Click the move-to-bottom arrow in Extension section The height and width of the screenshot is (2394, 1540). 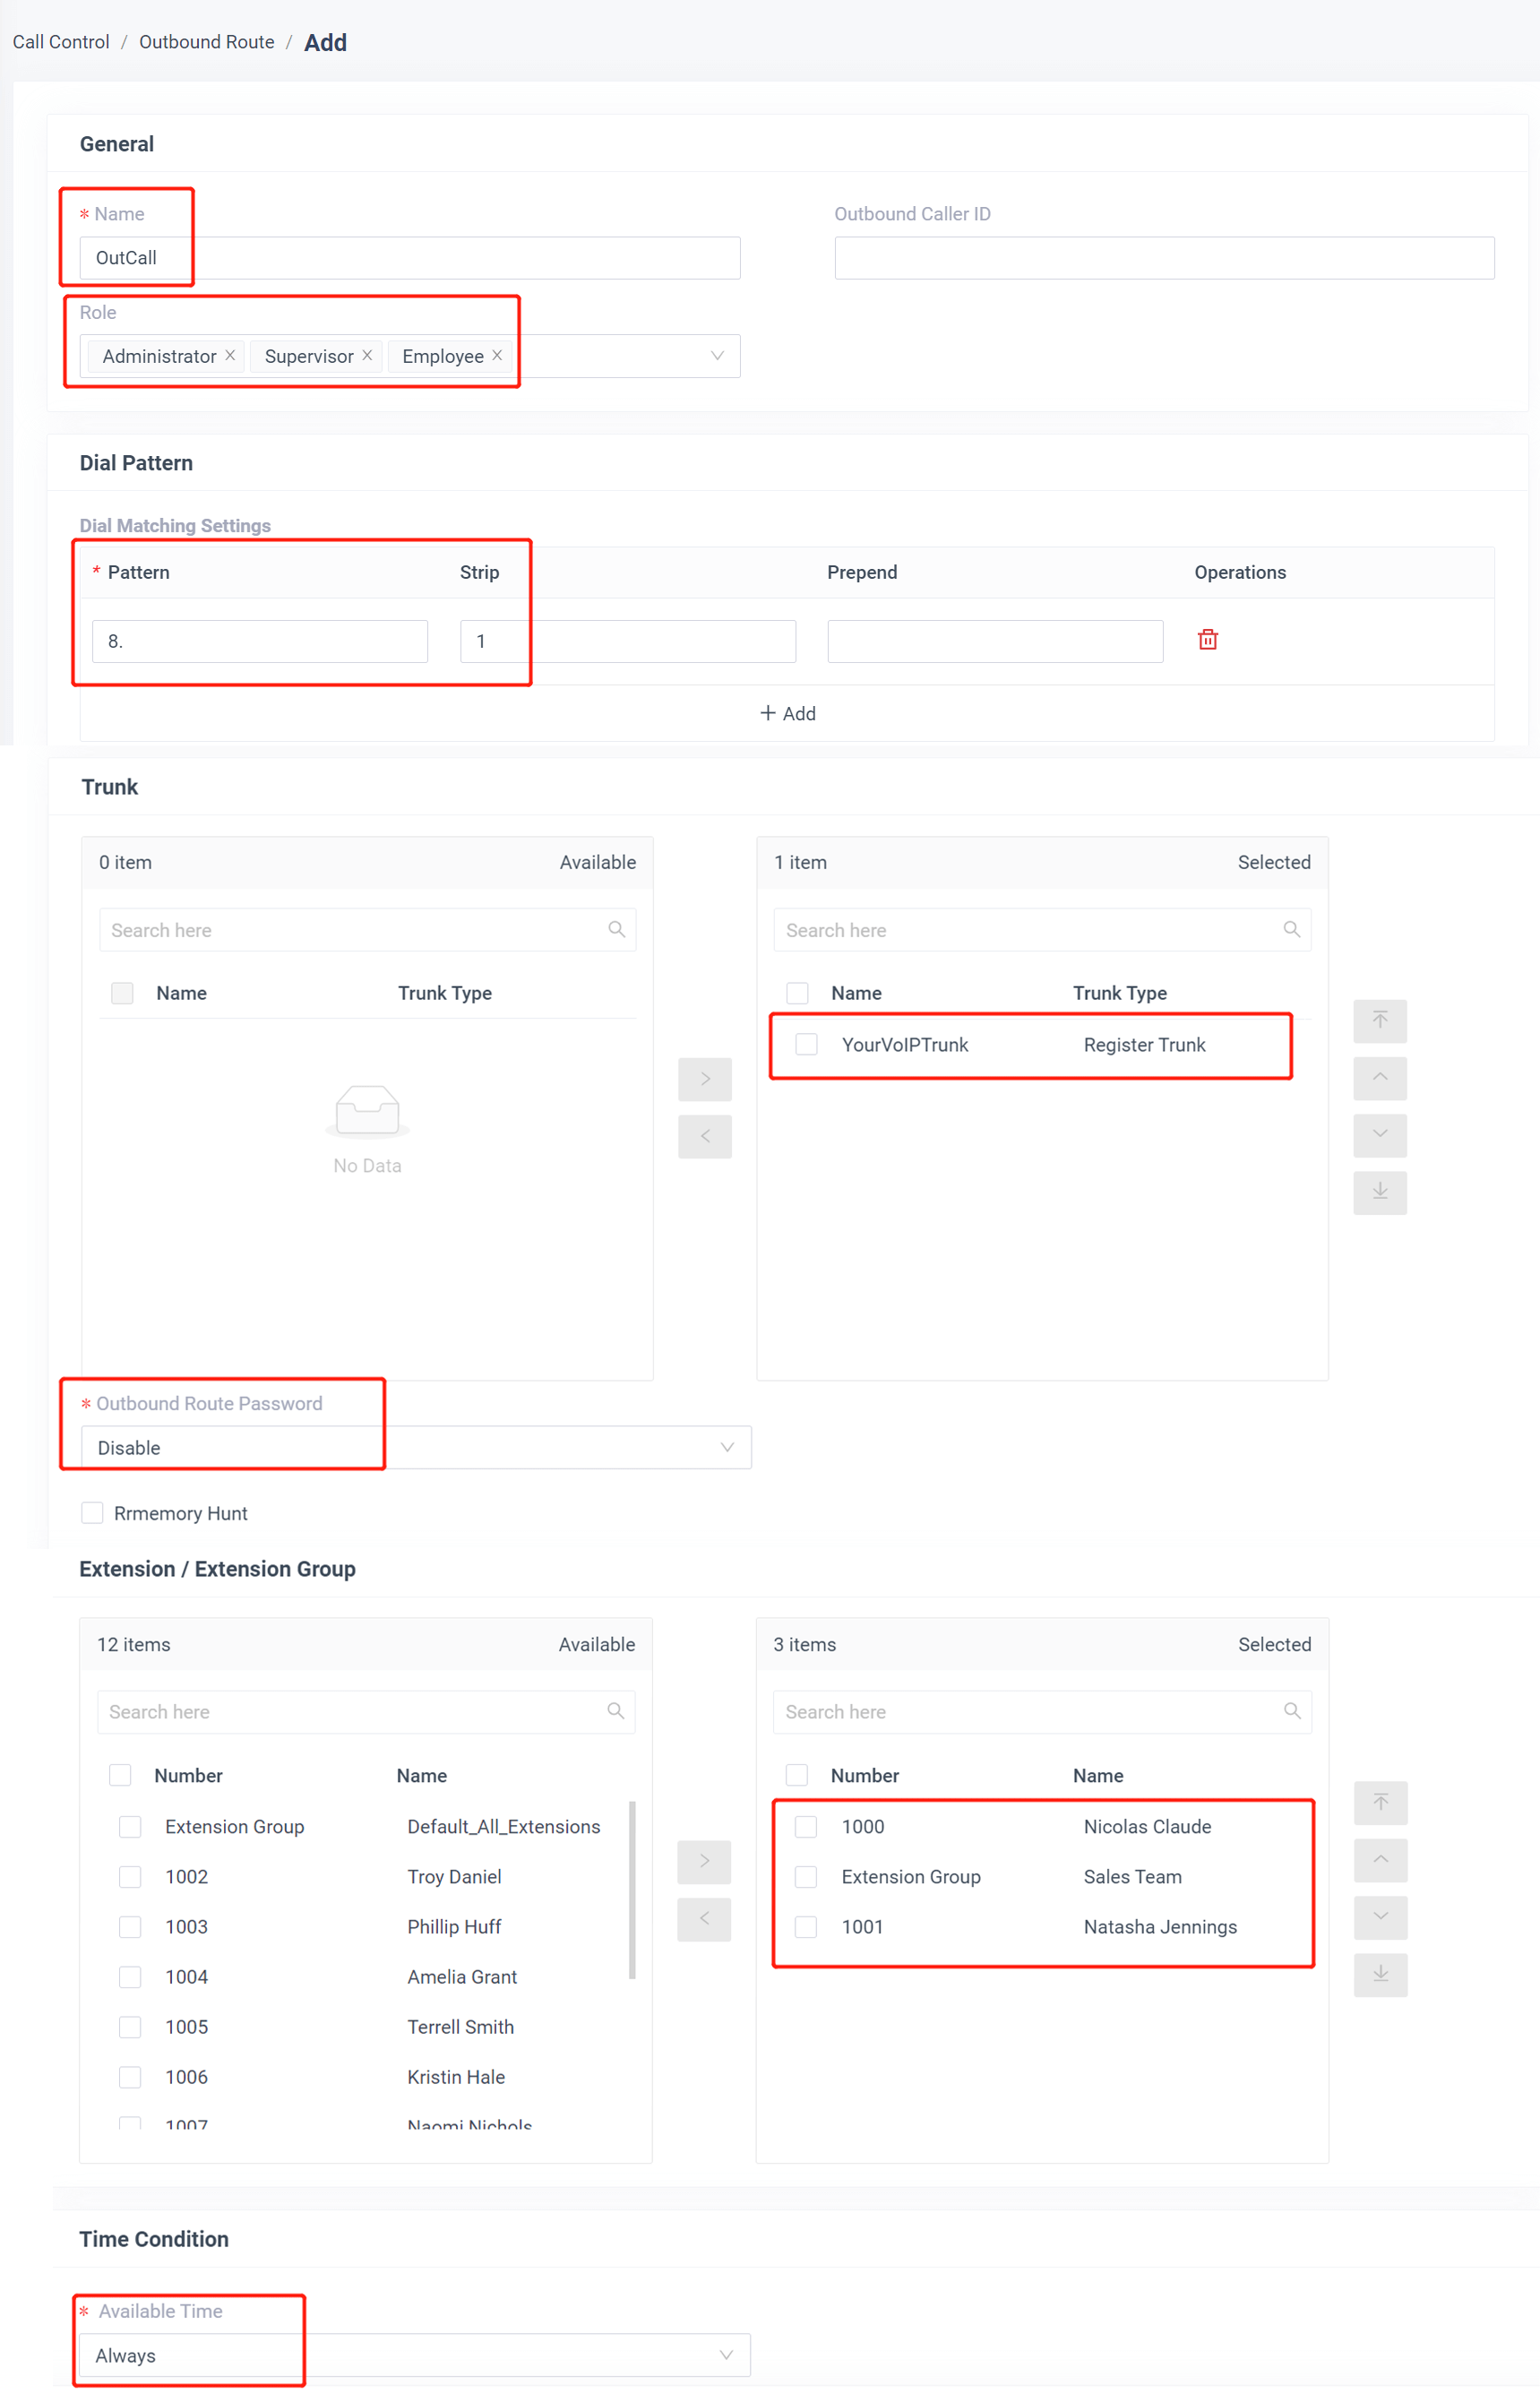point(1379,1974)
